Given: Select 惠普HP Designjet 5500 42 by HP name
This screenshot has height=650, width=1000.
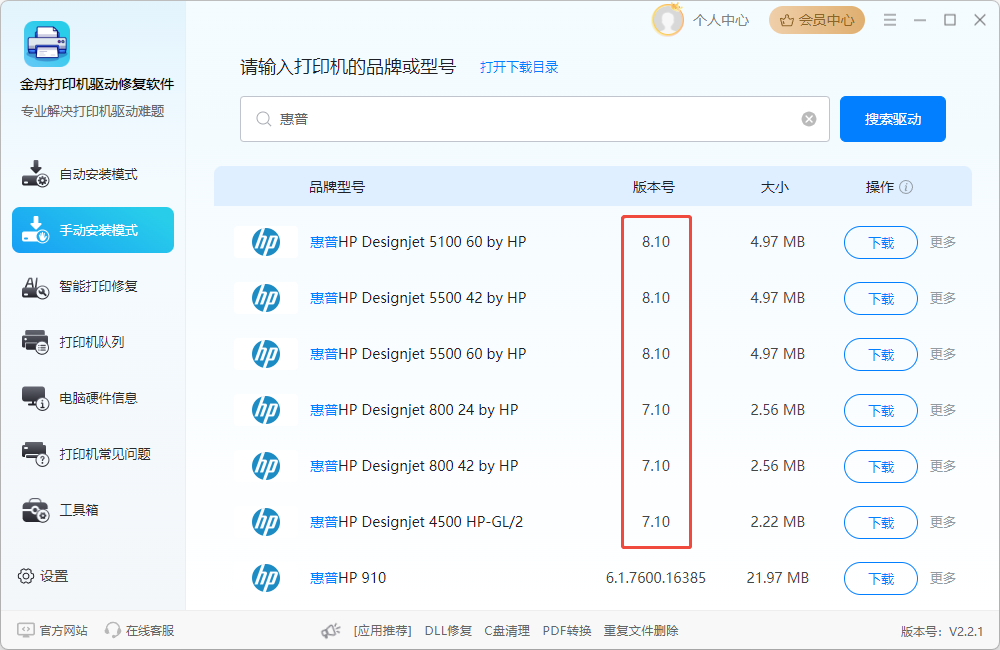Looking at the screenshot, I should 418,298.
